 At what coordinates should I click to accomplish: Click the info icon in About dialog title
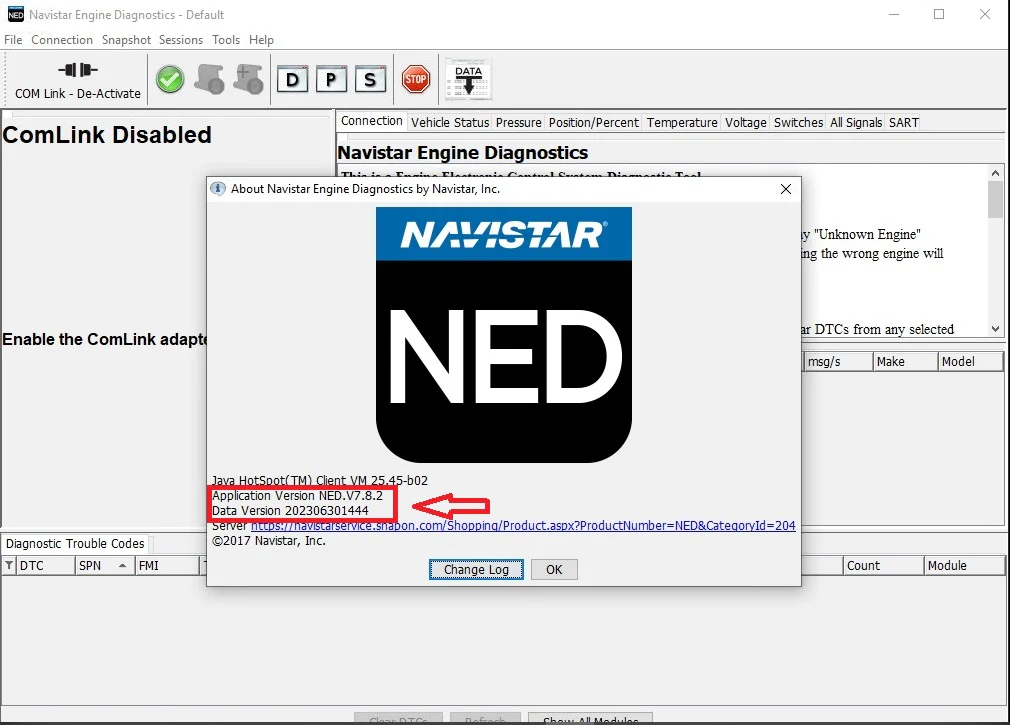click(218, 189)
